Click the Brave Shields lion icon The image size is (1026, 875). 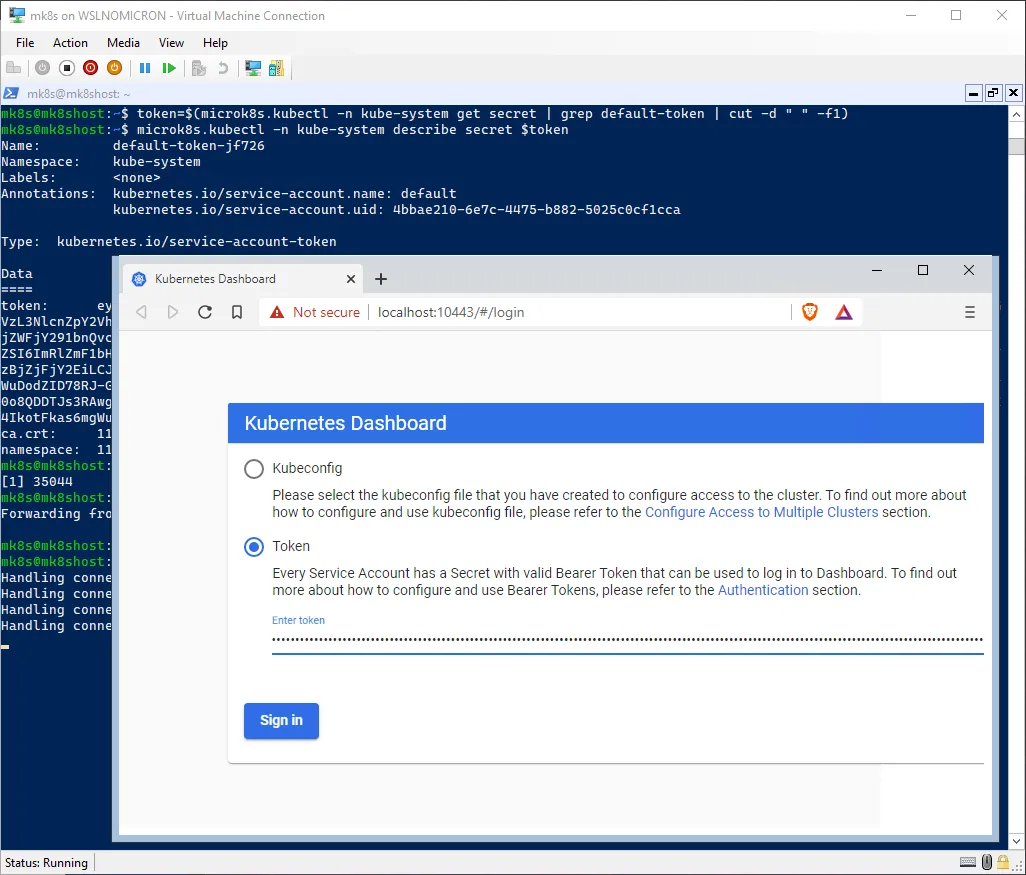click(x=810, y=312)
